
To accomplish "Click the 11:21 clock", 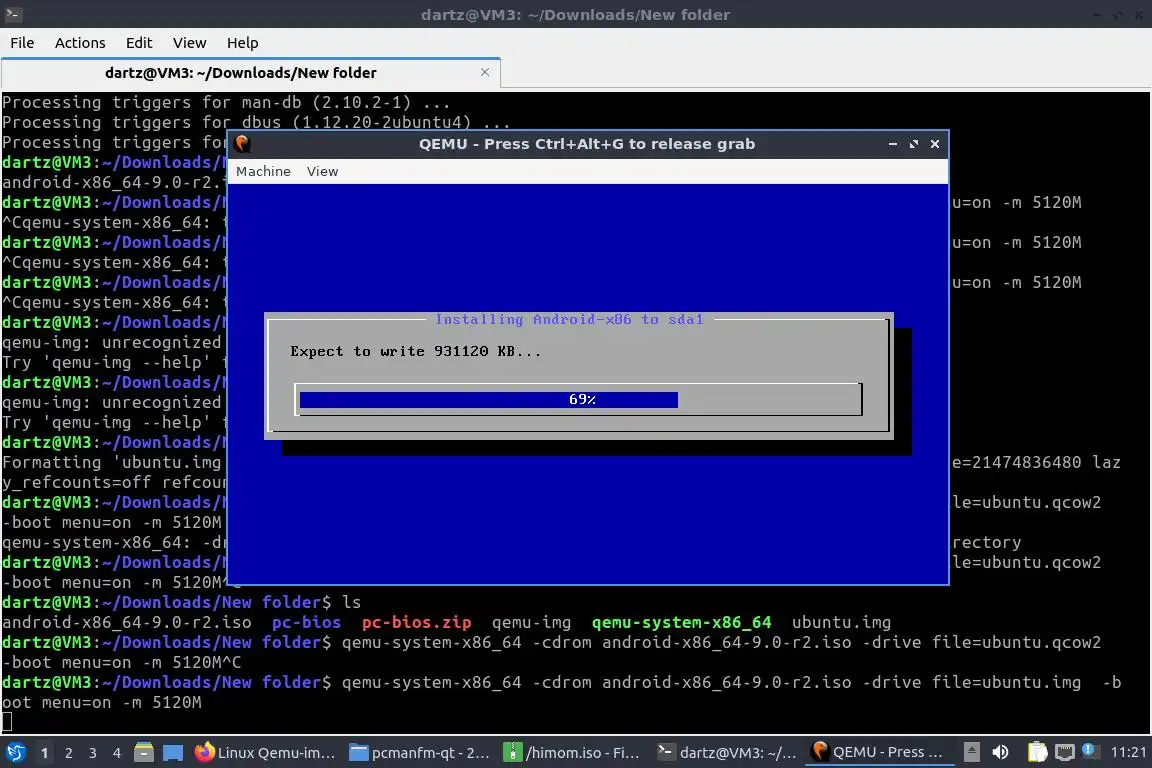I will [1128, 752].
